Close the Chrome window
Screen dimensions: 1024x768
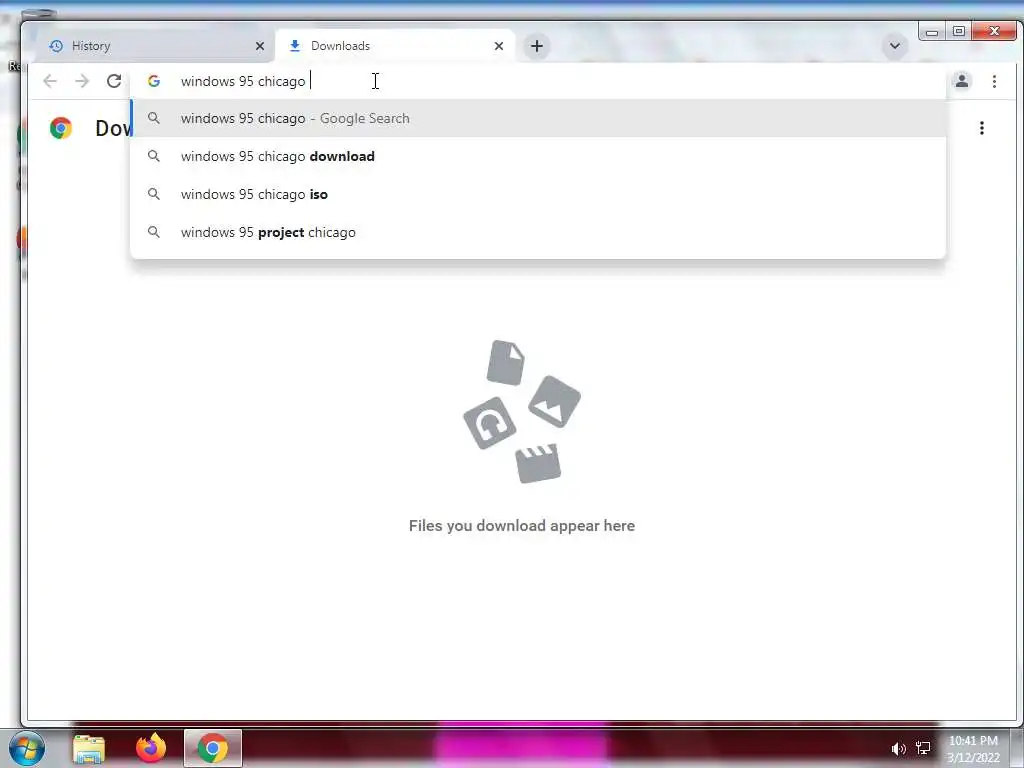click(x=994, y=31)
